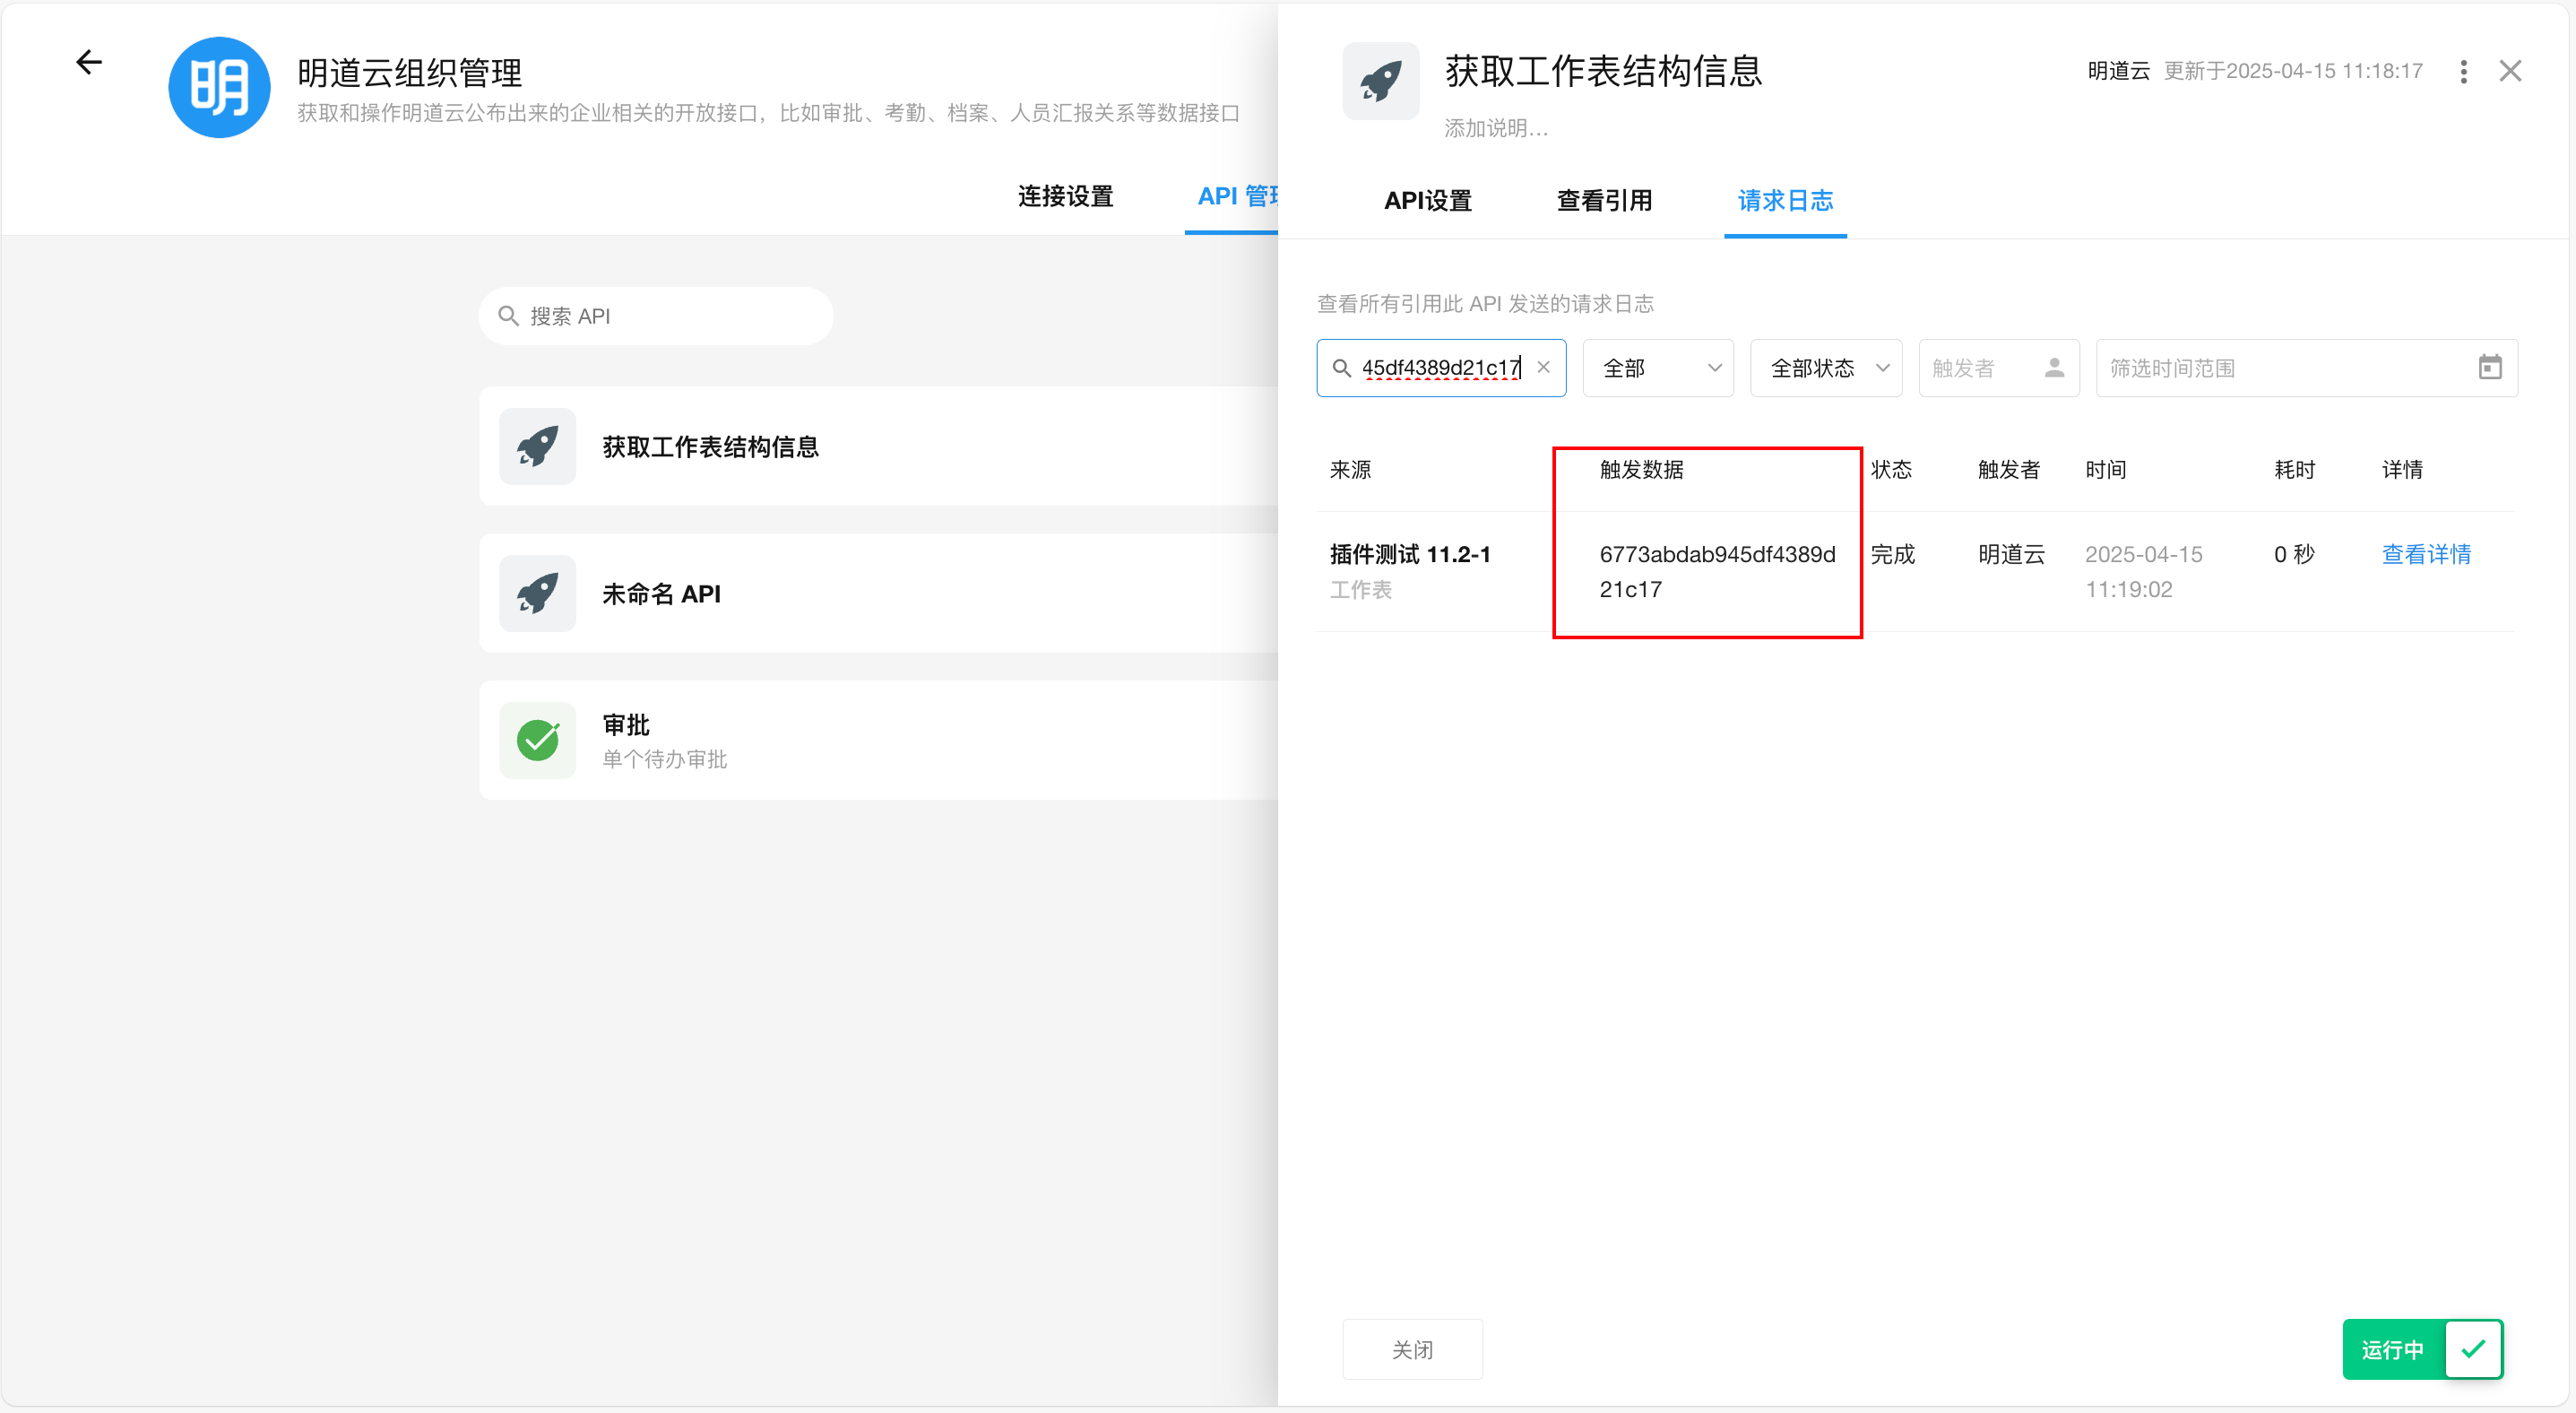The width and height of the screenshot is (2576, 1413).
Task: Click the source 插件测试 11.2-1
Action: coord(1410,554)
